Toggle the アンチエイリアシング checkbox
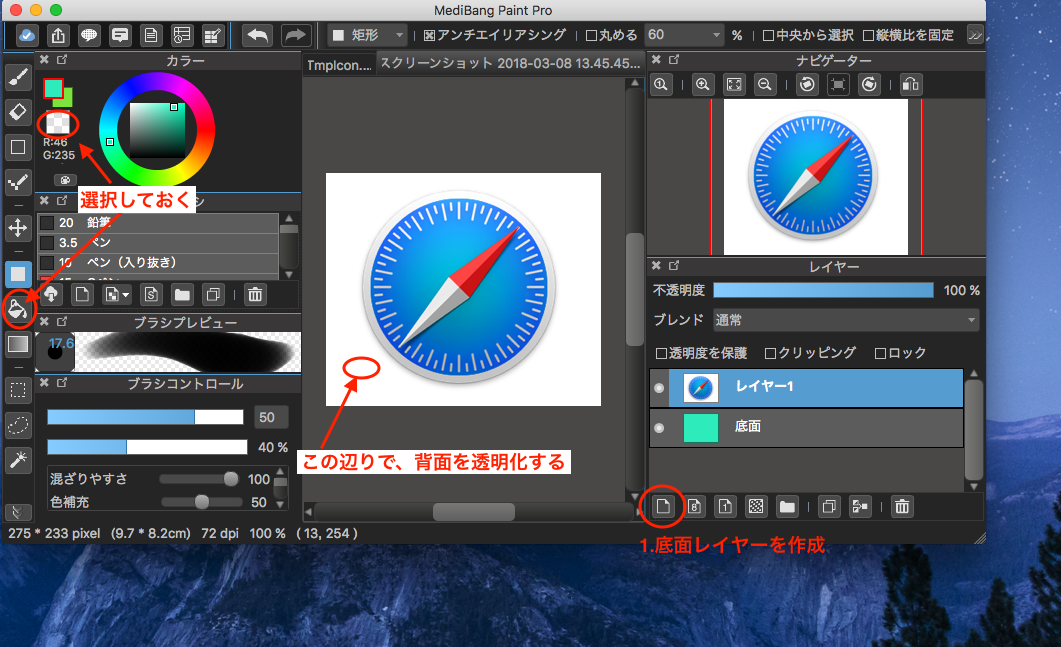Screen dimensions: 1061x647 (x=429, y=35)
